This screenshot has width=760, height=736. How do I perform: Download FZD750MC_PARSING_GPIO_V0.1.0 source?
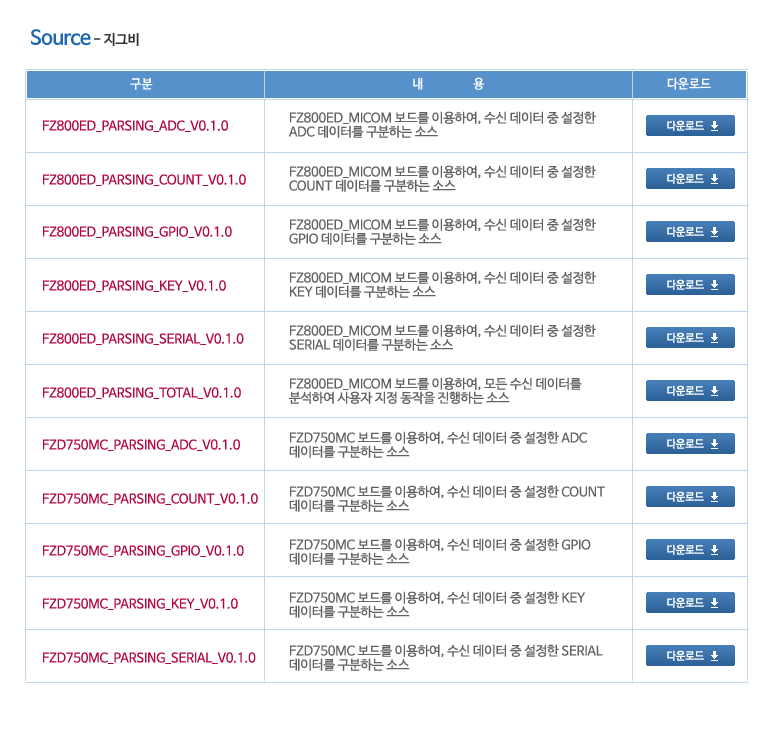pyautogui.click(x=690, y=549)
